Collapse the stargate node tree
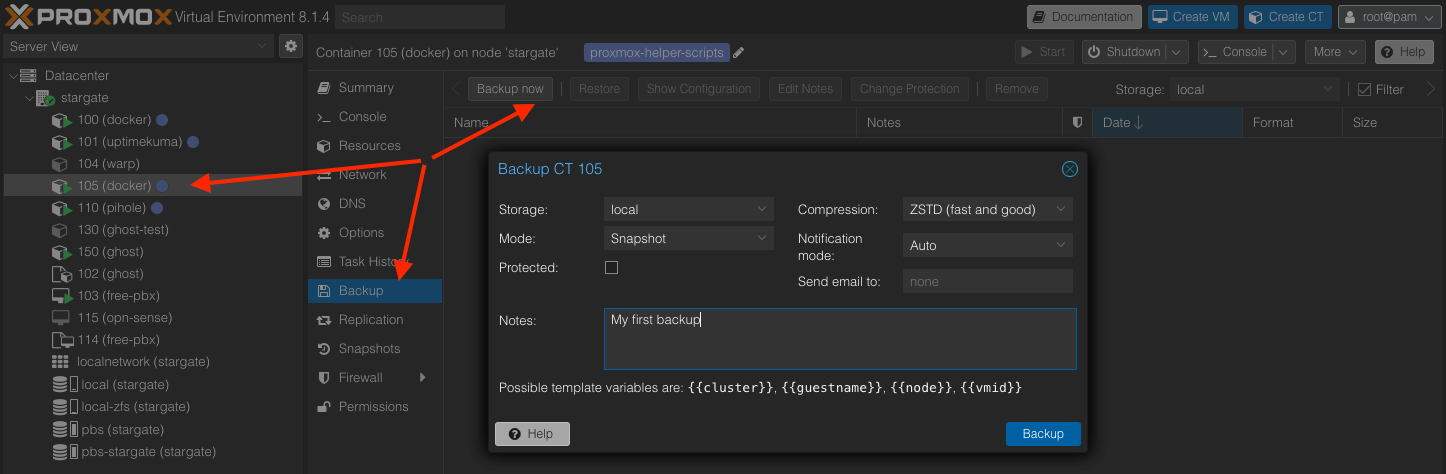Screen dimensions: 1446x474 (28, 98)
